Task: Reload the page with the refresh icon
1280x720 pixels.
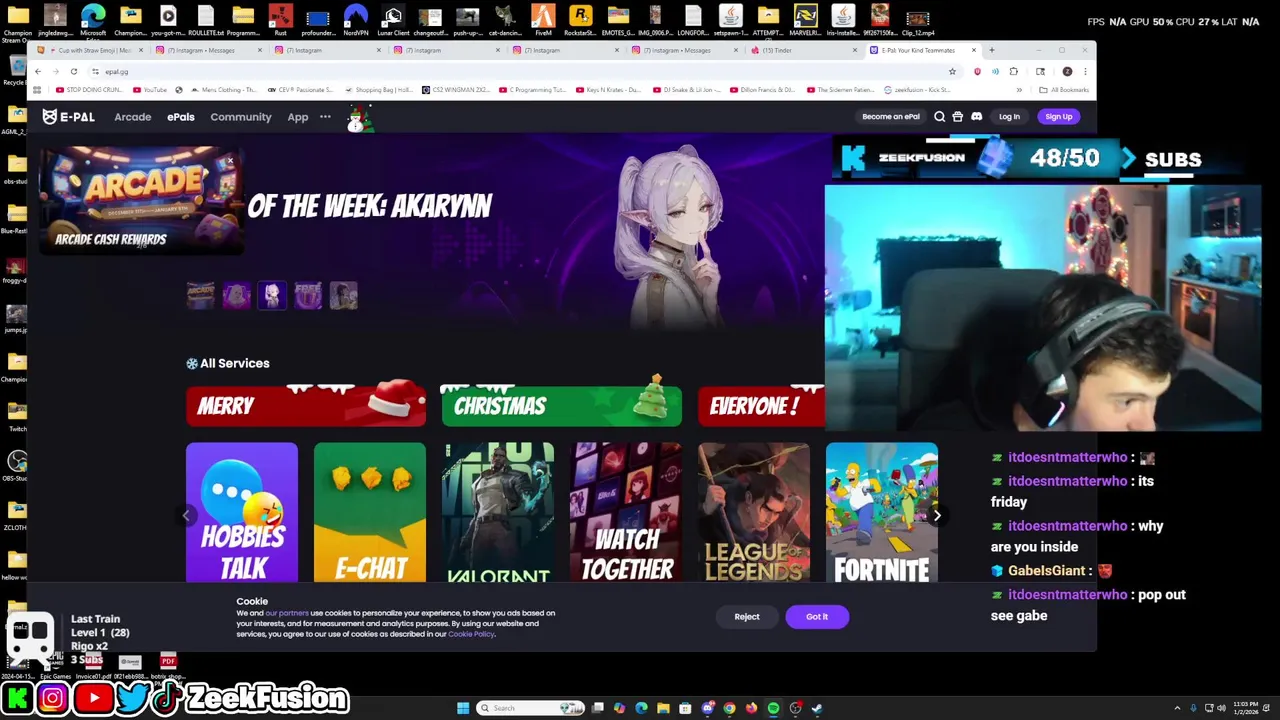Action: (x=73, y=72)
